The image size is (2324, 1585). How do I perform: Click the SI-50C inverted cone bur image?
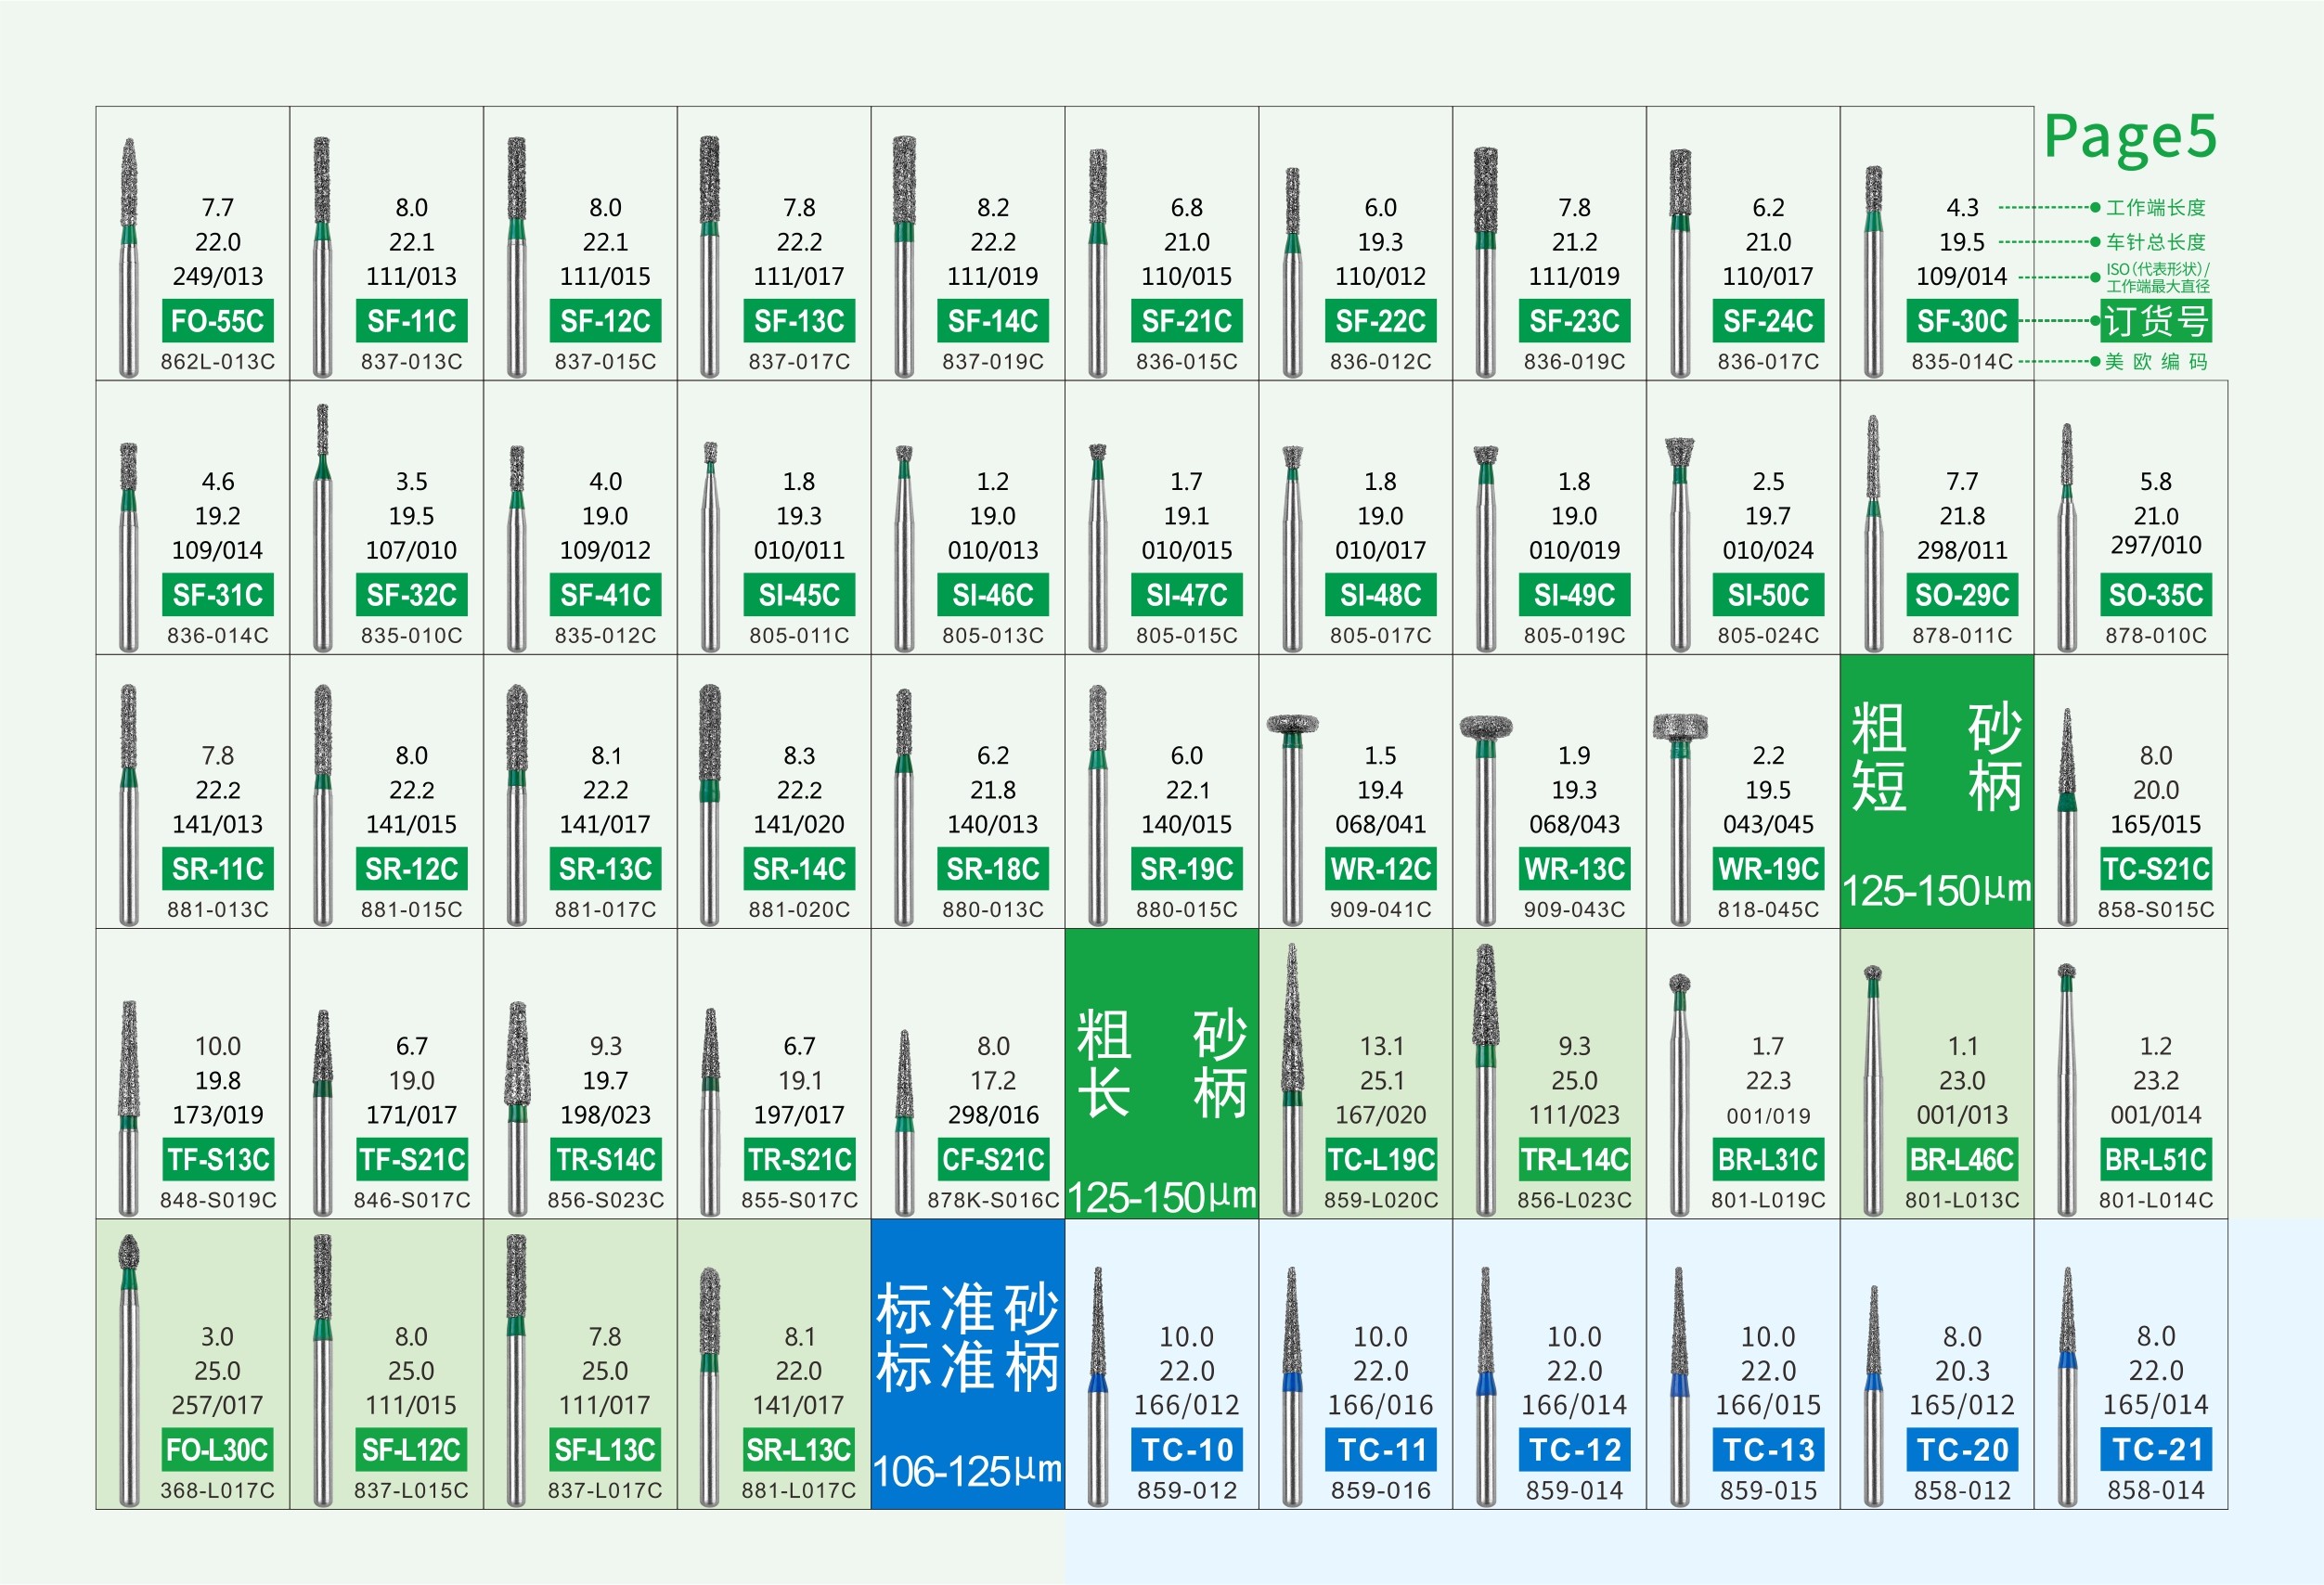pyautogui.click(x=1680, y=543)
